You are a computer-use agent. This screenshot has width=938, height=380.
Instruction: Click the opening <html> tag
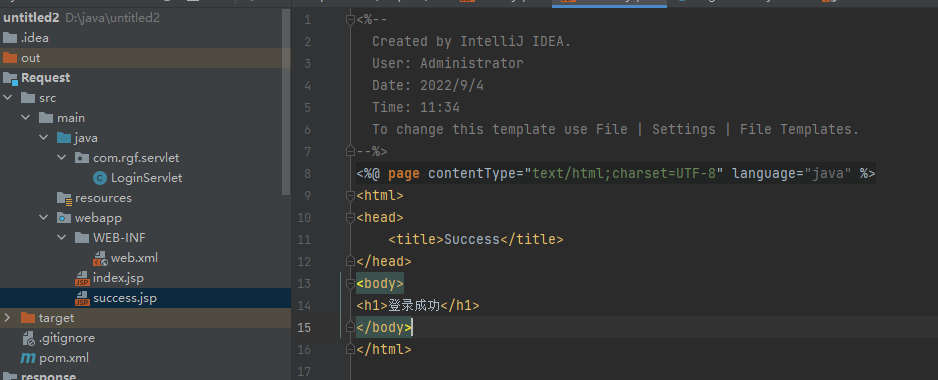click(x=380, y=196)
